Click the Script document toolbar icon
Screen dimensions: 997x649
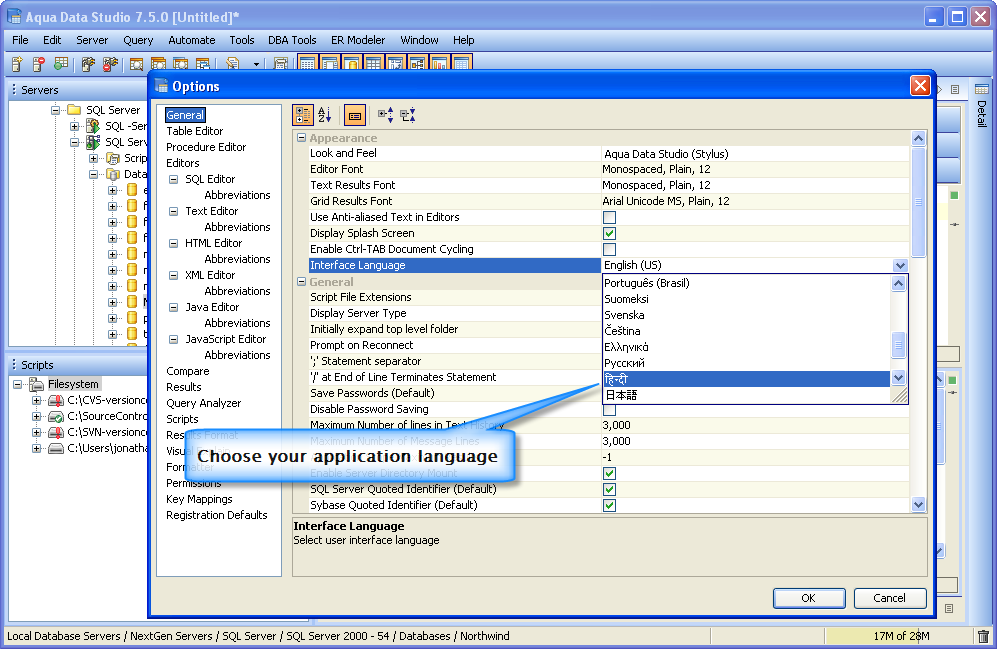click(233, 64)
